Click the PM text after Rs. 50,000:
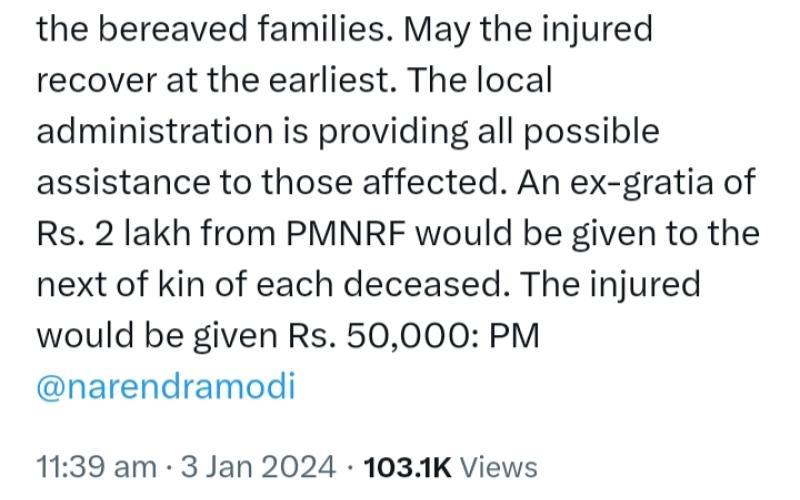The width and height of the screenshot is (800, 500). pos(514,336)
